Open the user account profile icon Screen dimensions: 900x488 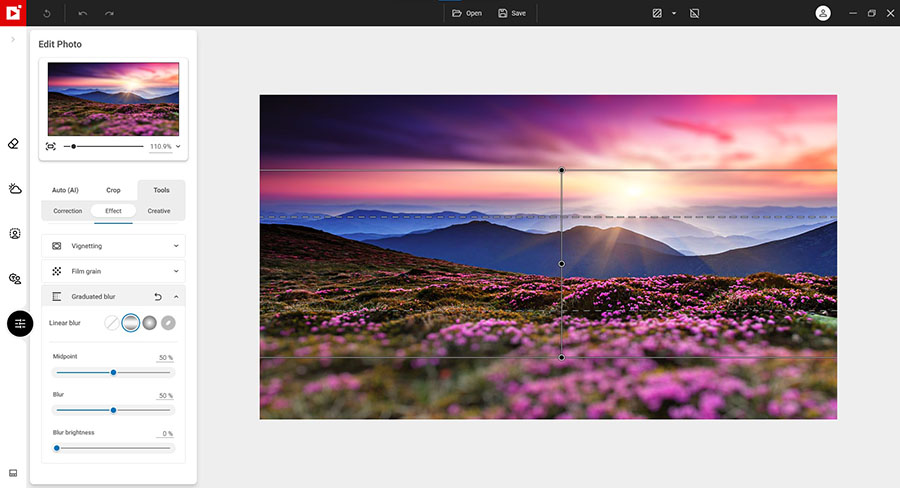coord(822,13)
